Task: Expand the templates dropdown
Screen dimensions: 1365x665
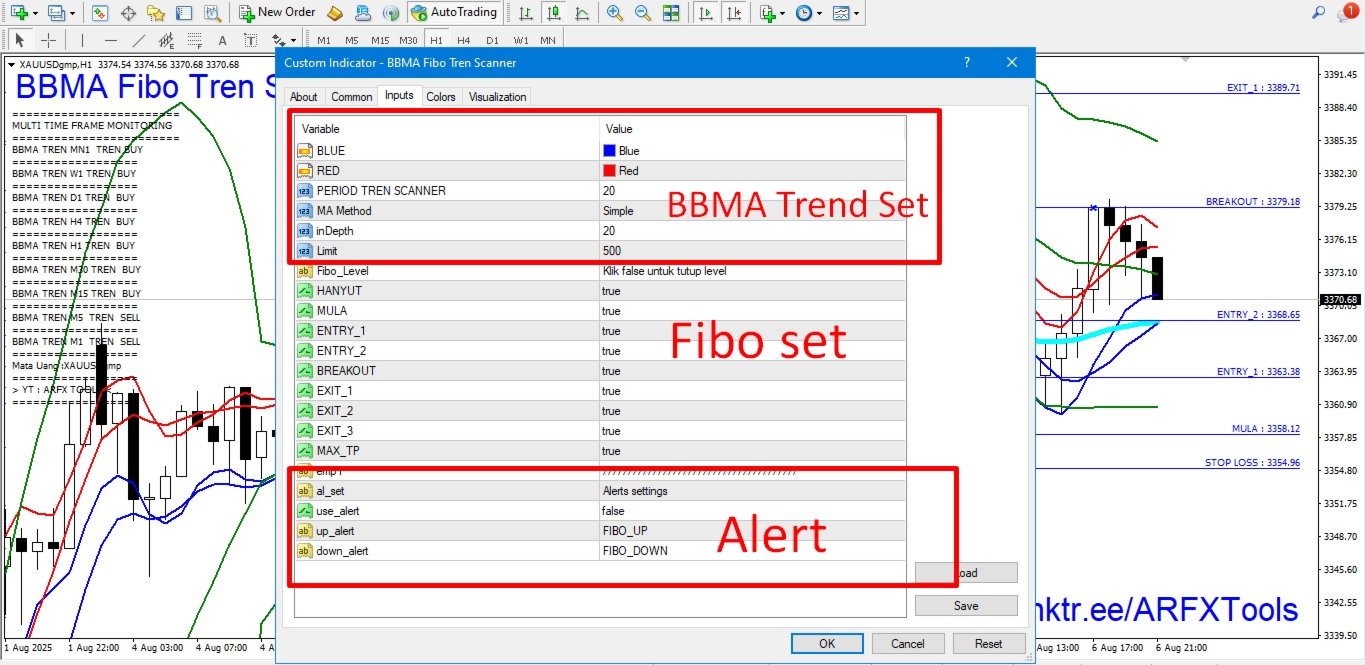Action: (857, 14)
